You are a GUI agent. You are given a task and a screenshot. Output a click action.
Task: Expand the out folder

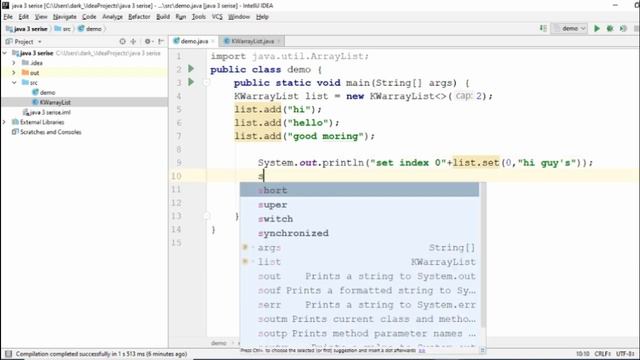14,73
